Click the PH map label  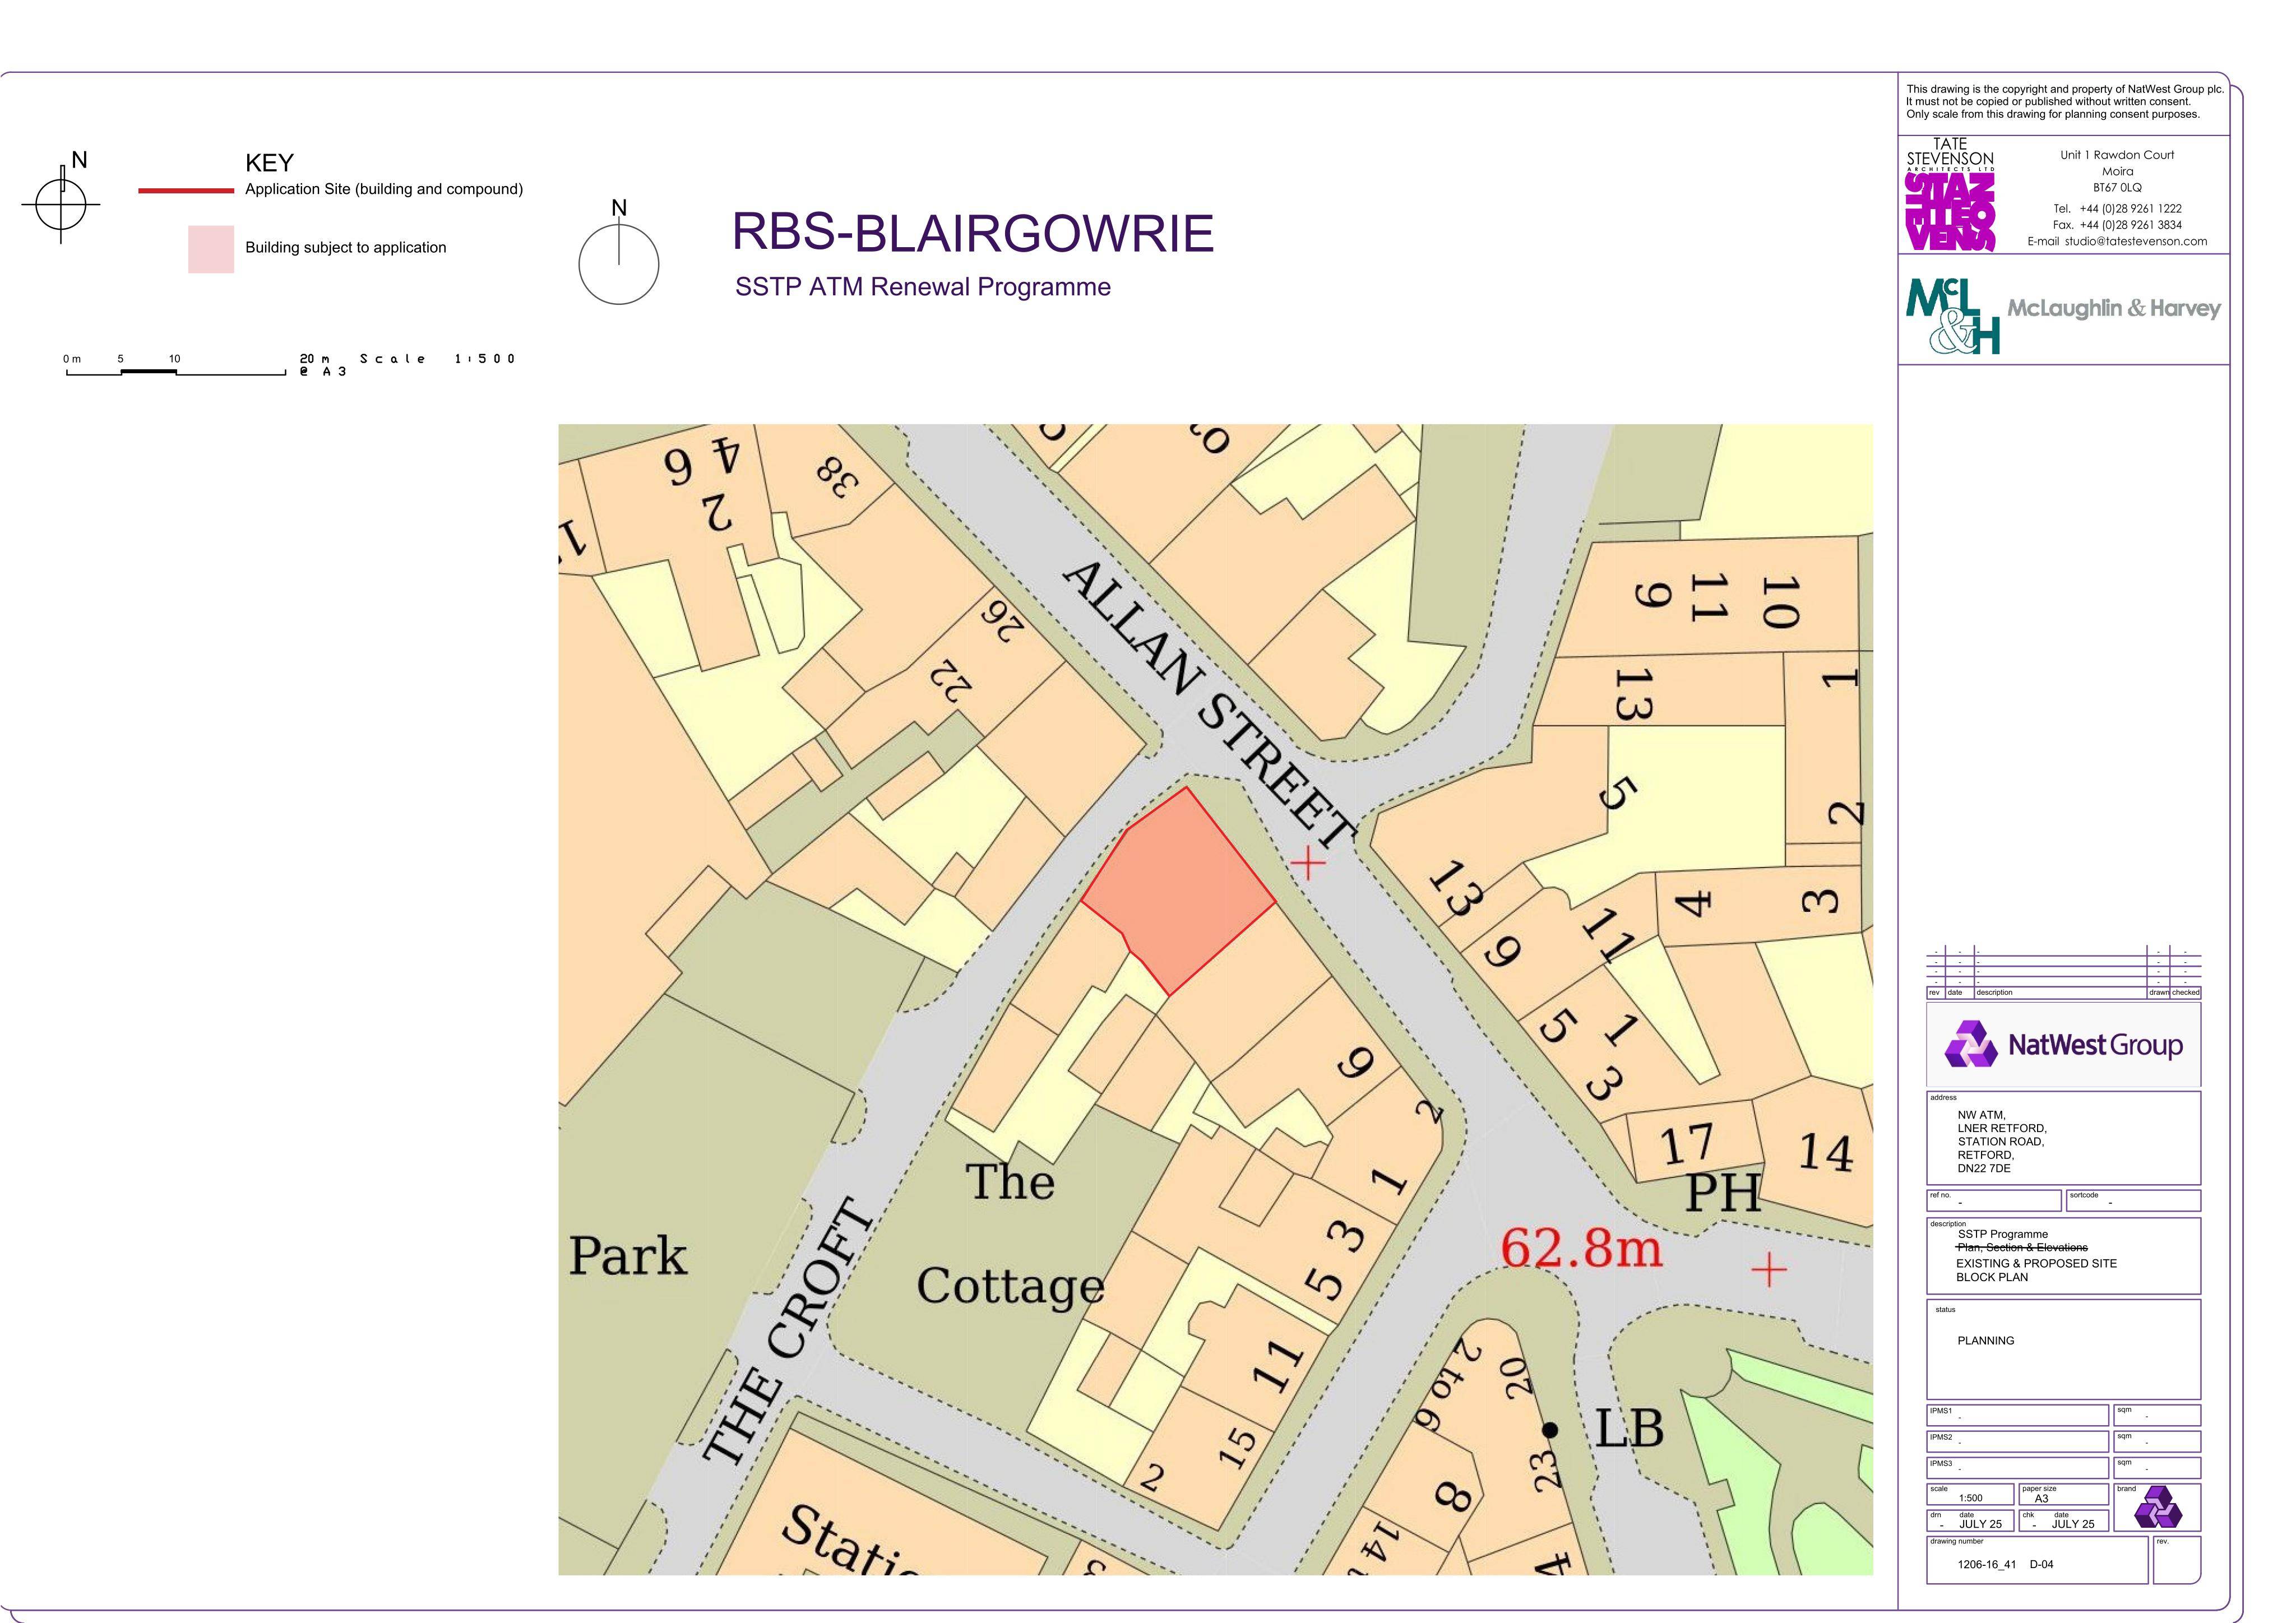[1722, 1193]
